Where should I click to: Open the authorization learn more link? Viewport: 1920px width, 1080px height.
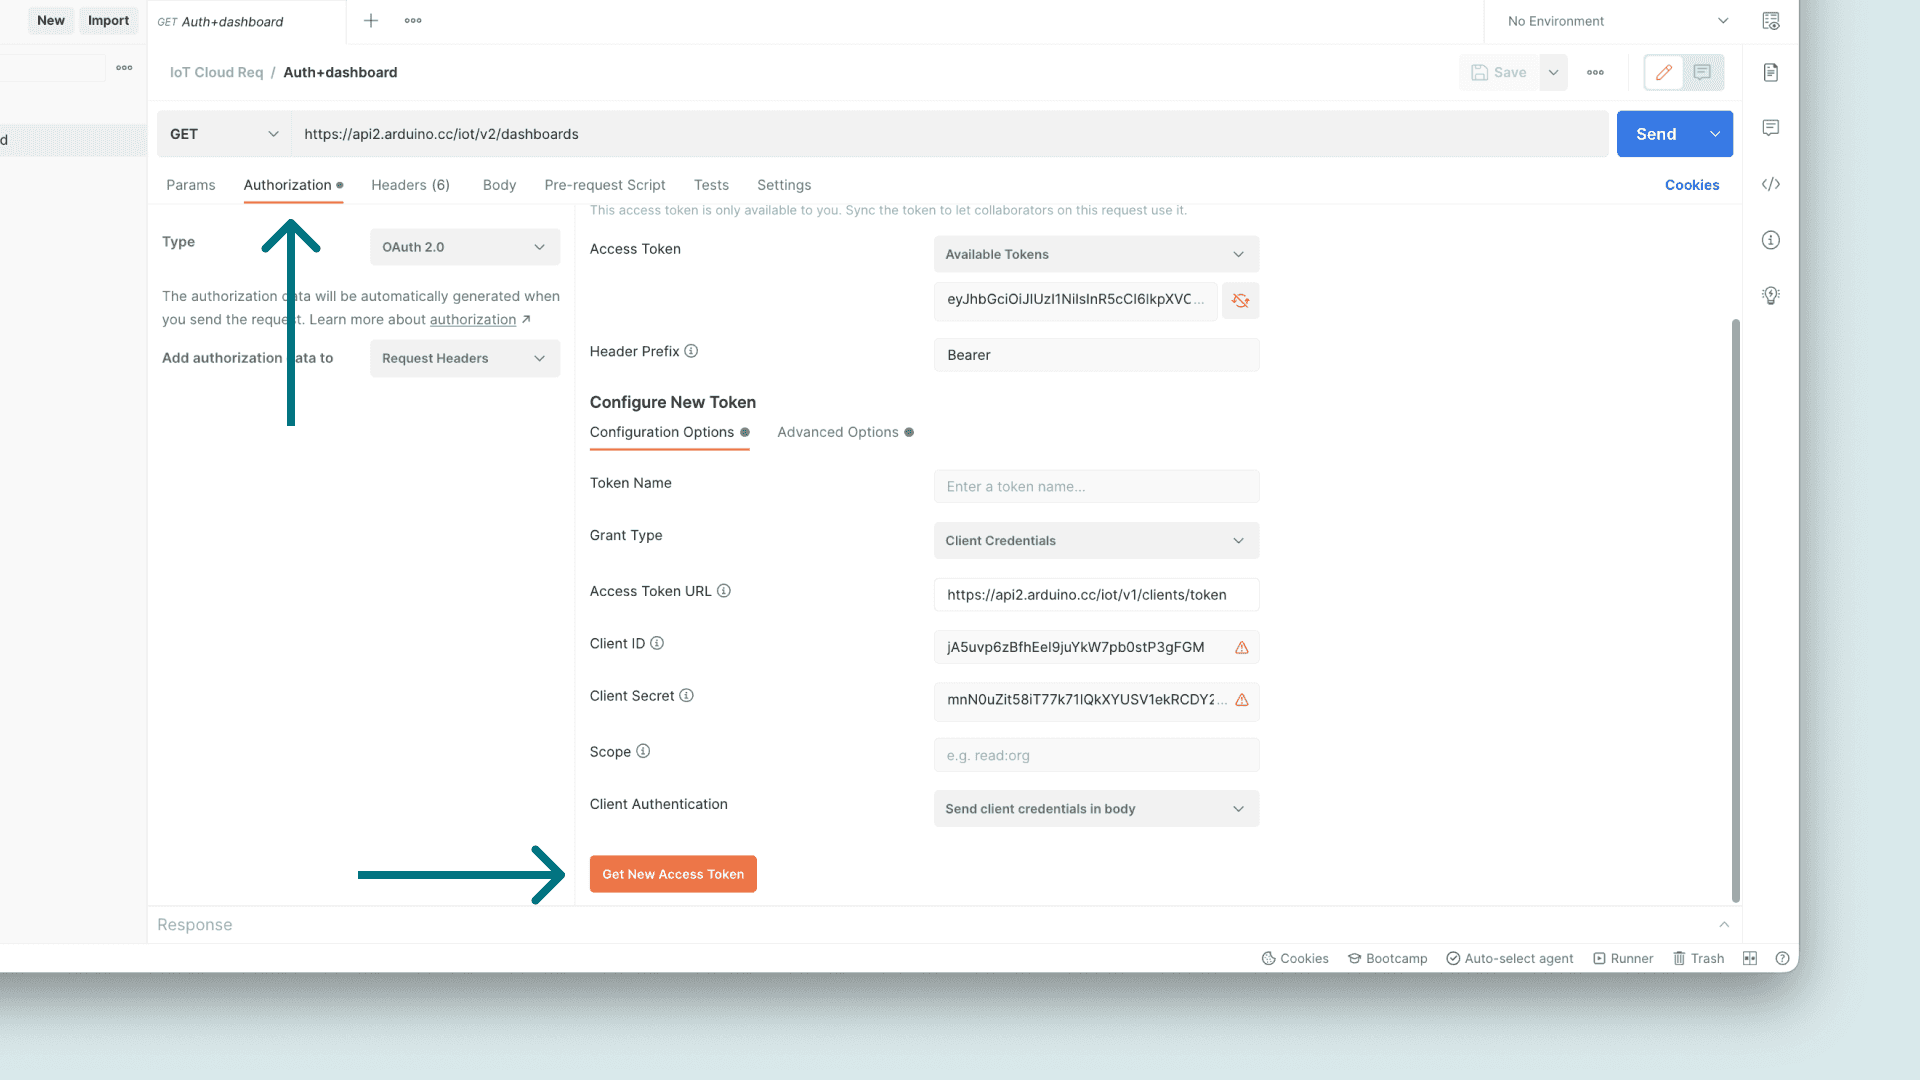473,320
